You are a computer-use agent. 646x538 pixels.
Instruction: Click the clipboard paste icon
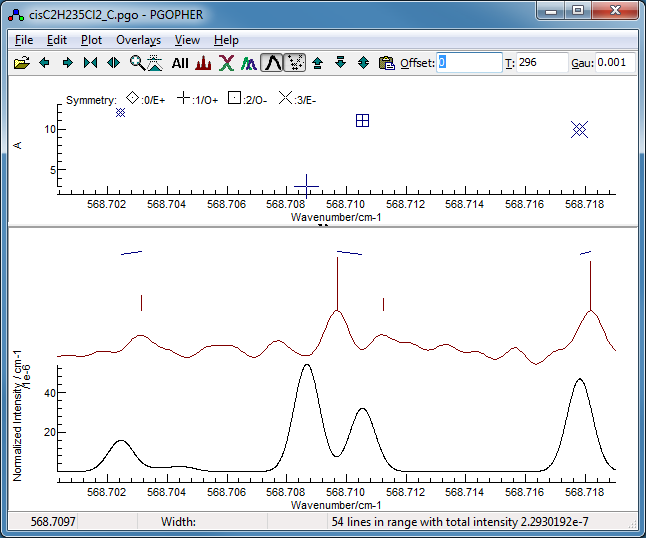pos(386,63)
